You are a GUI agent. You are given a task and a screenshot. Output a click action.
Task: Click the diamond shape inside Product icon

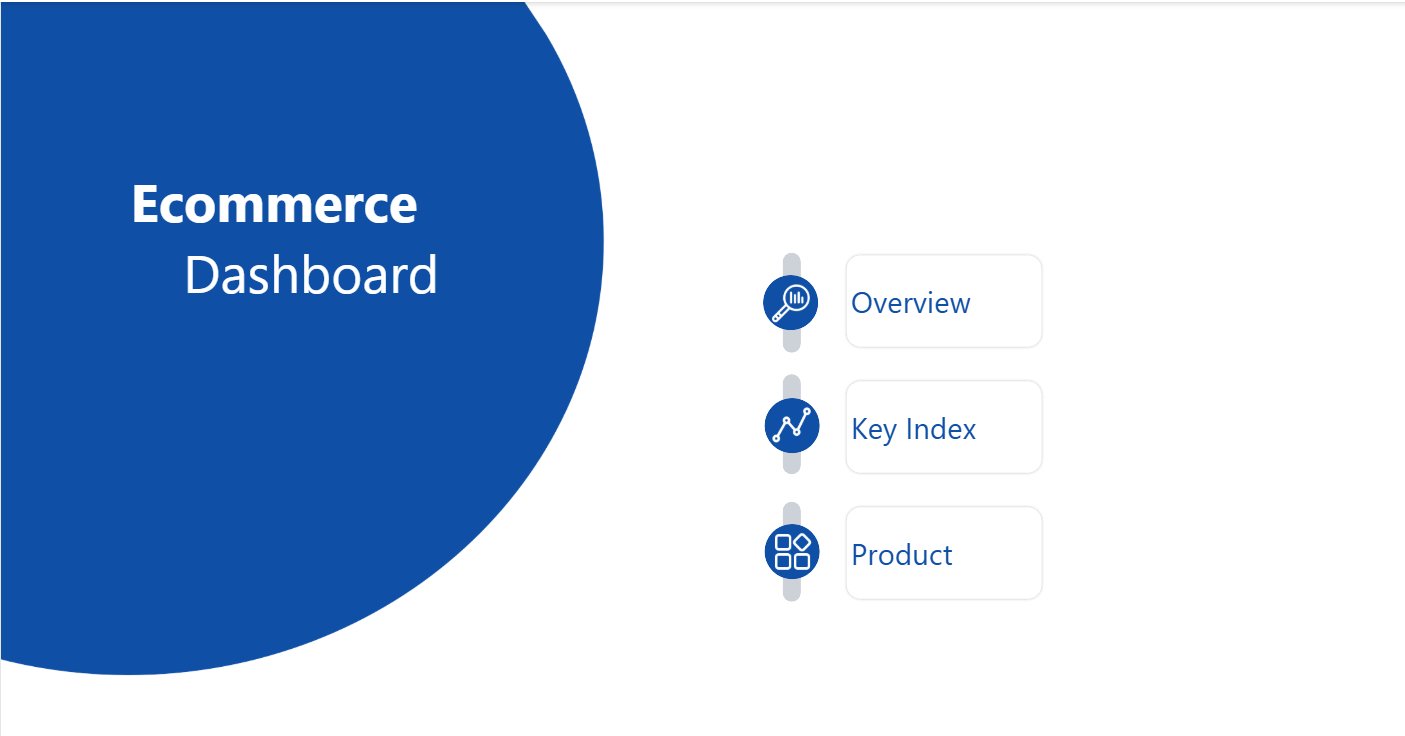801,542
